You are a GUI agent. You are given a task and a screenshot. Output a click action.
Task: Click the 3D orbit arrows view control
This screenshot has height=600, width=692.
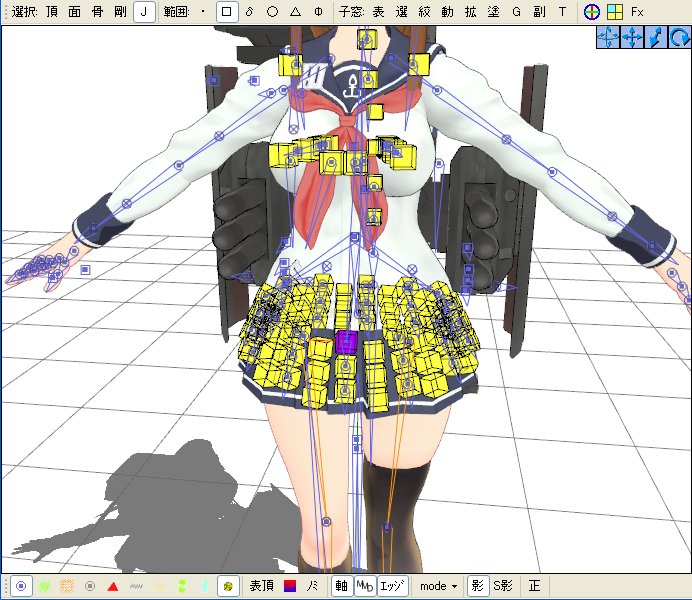(x=608, y=37)
